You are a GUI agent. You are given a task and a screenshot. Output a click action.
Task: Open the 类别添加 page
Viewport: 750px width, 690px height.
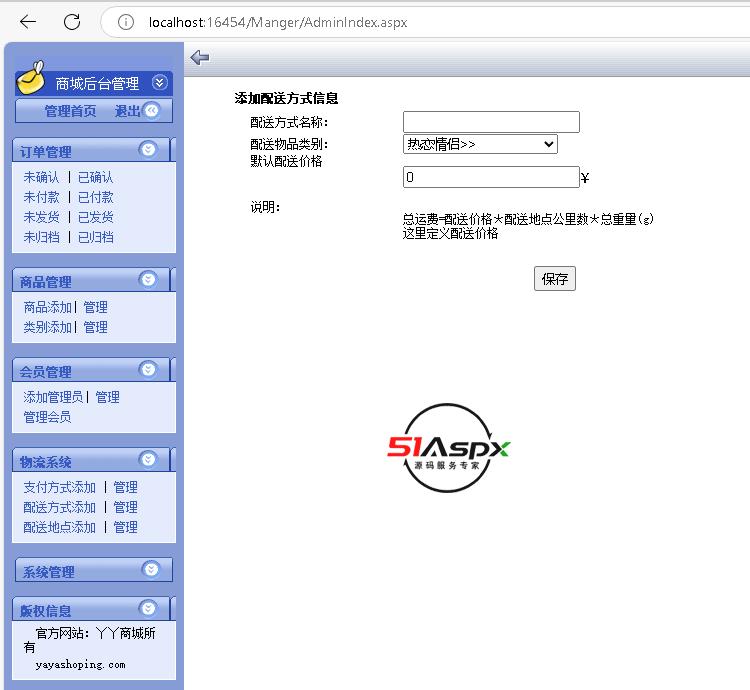pos(47,328)
